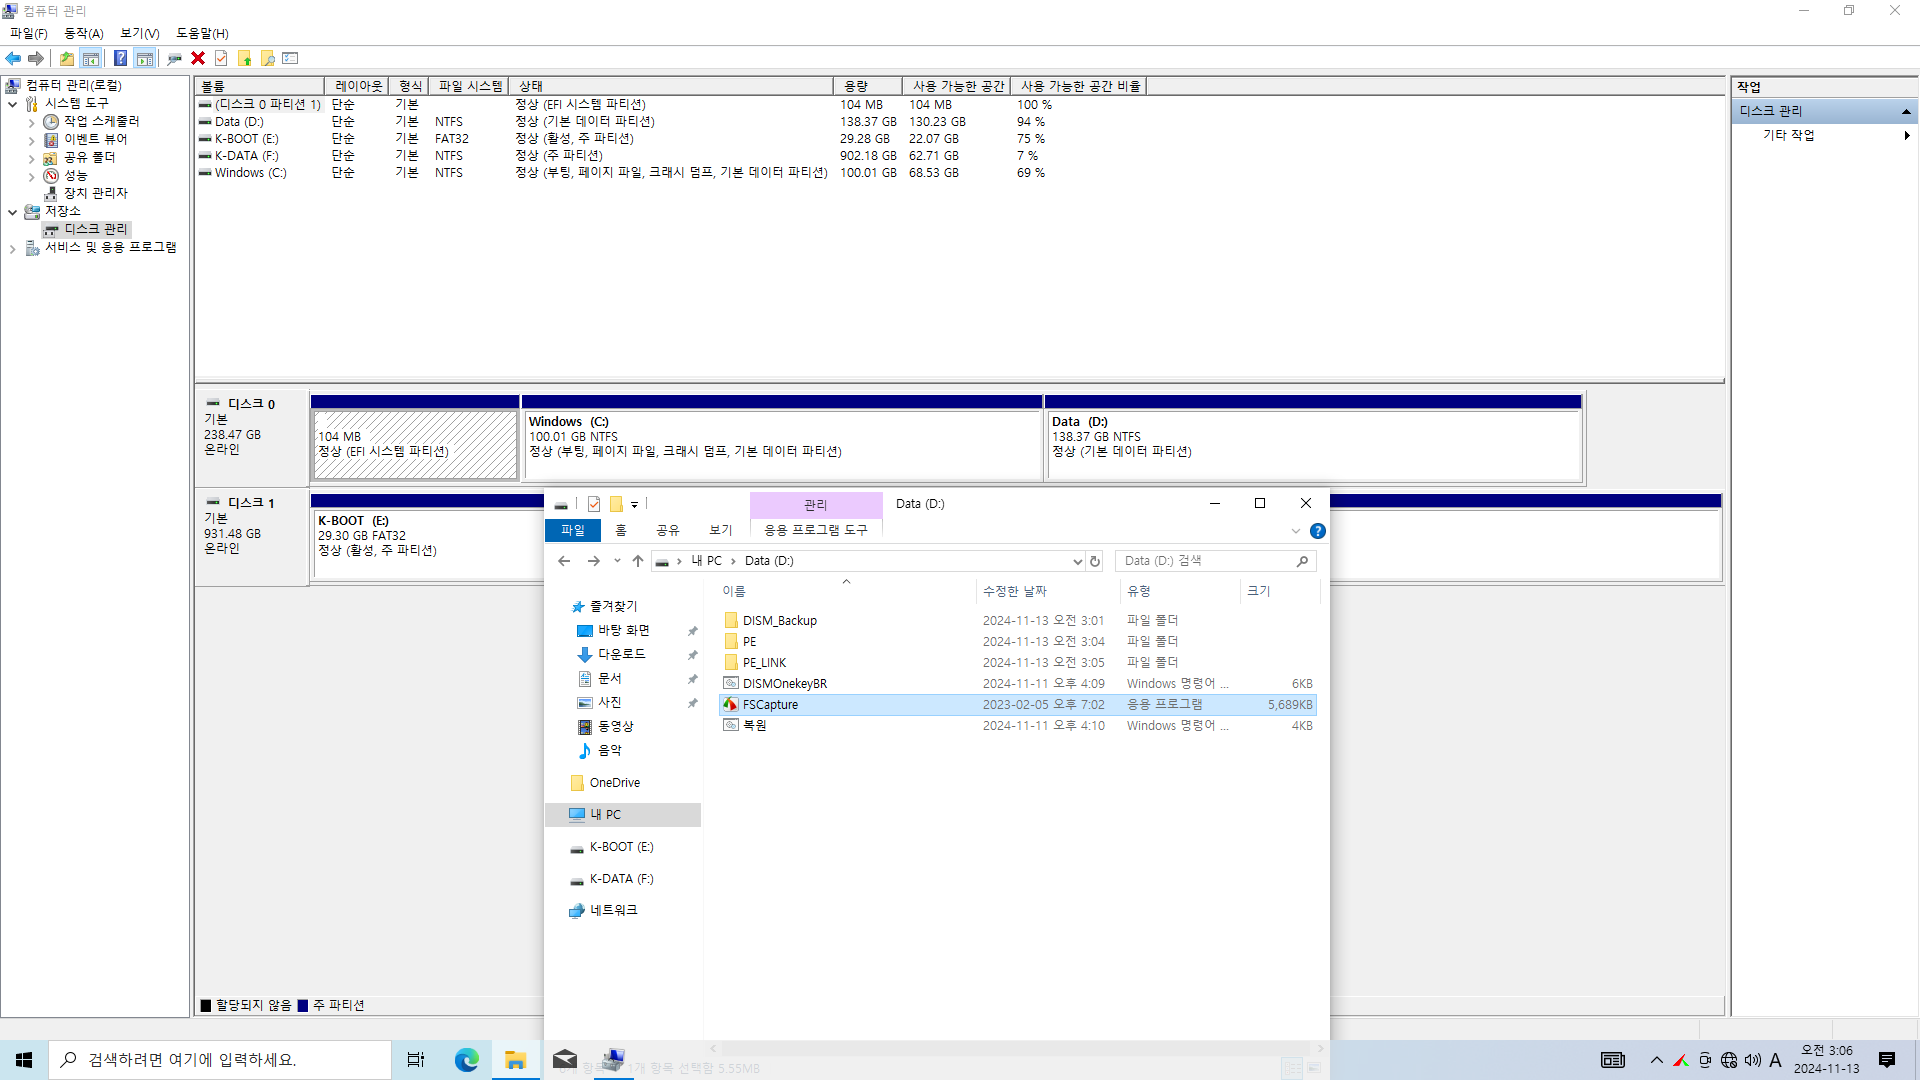Open the 응용 프로그램 도구 ribbon tab
The height and width of the screenshot is (1080, 1920).
pos(816,530)
